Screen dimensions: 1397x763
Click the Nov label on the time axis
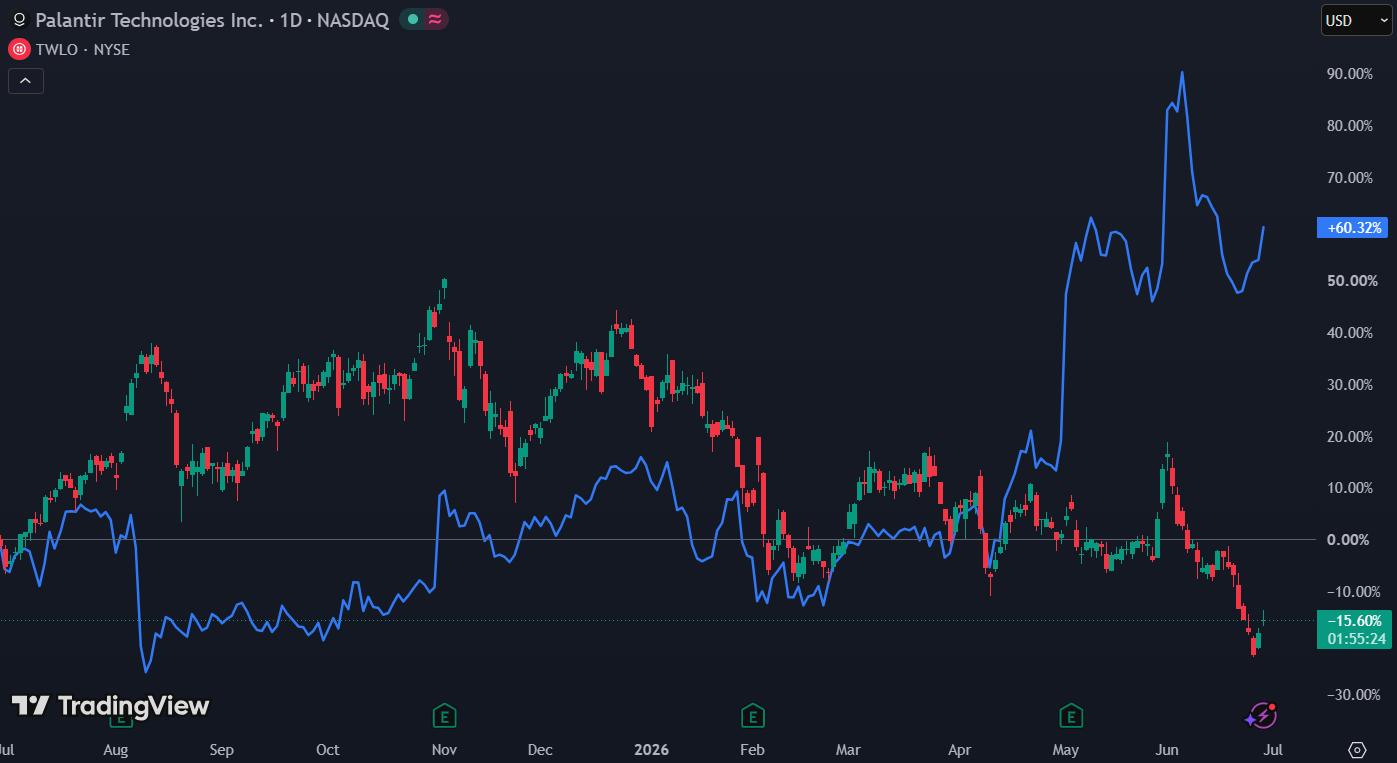tap(445, 750)
